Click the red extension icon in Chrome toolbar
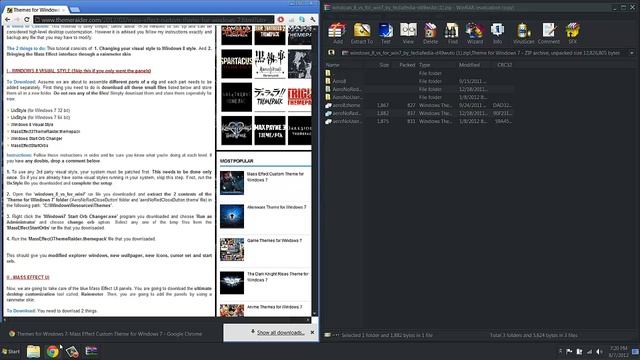640x360 pixels. click(281, 20)
